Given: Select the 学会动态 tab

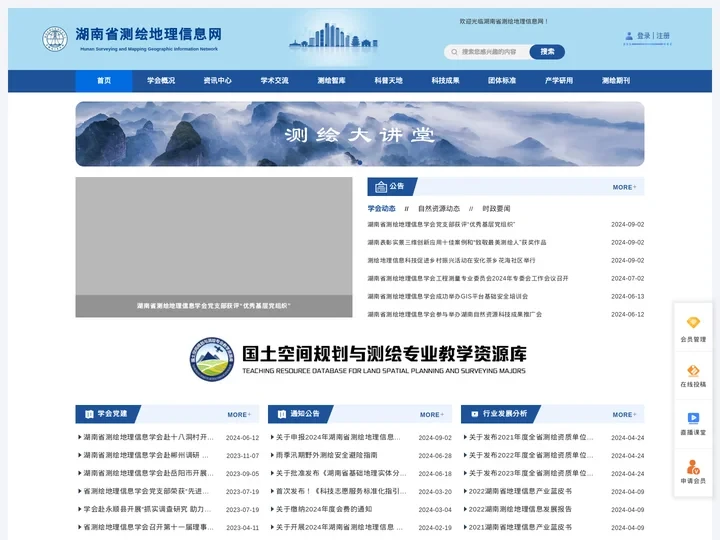Looking at the screenshot, I should point(381,208).
